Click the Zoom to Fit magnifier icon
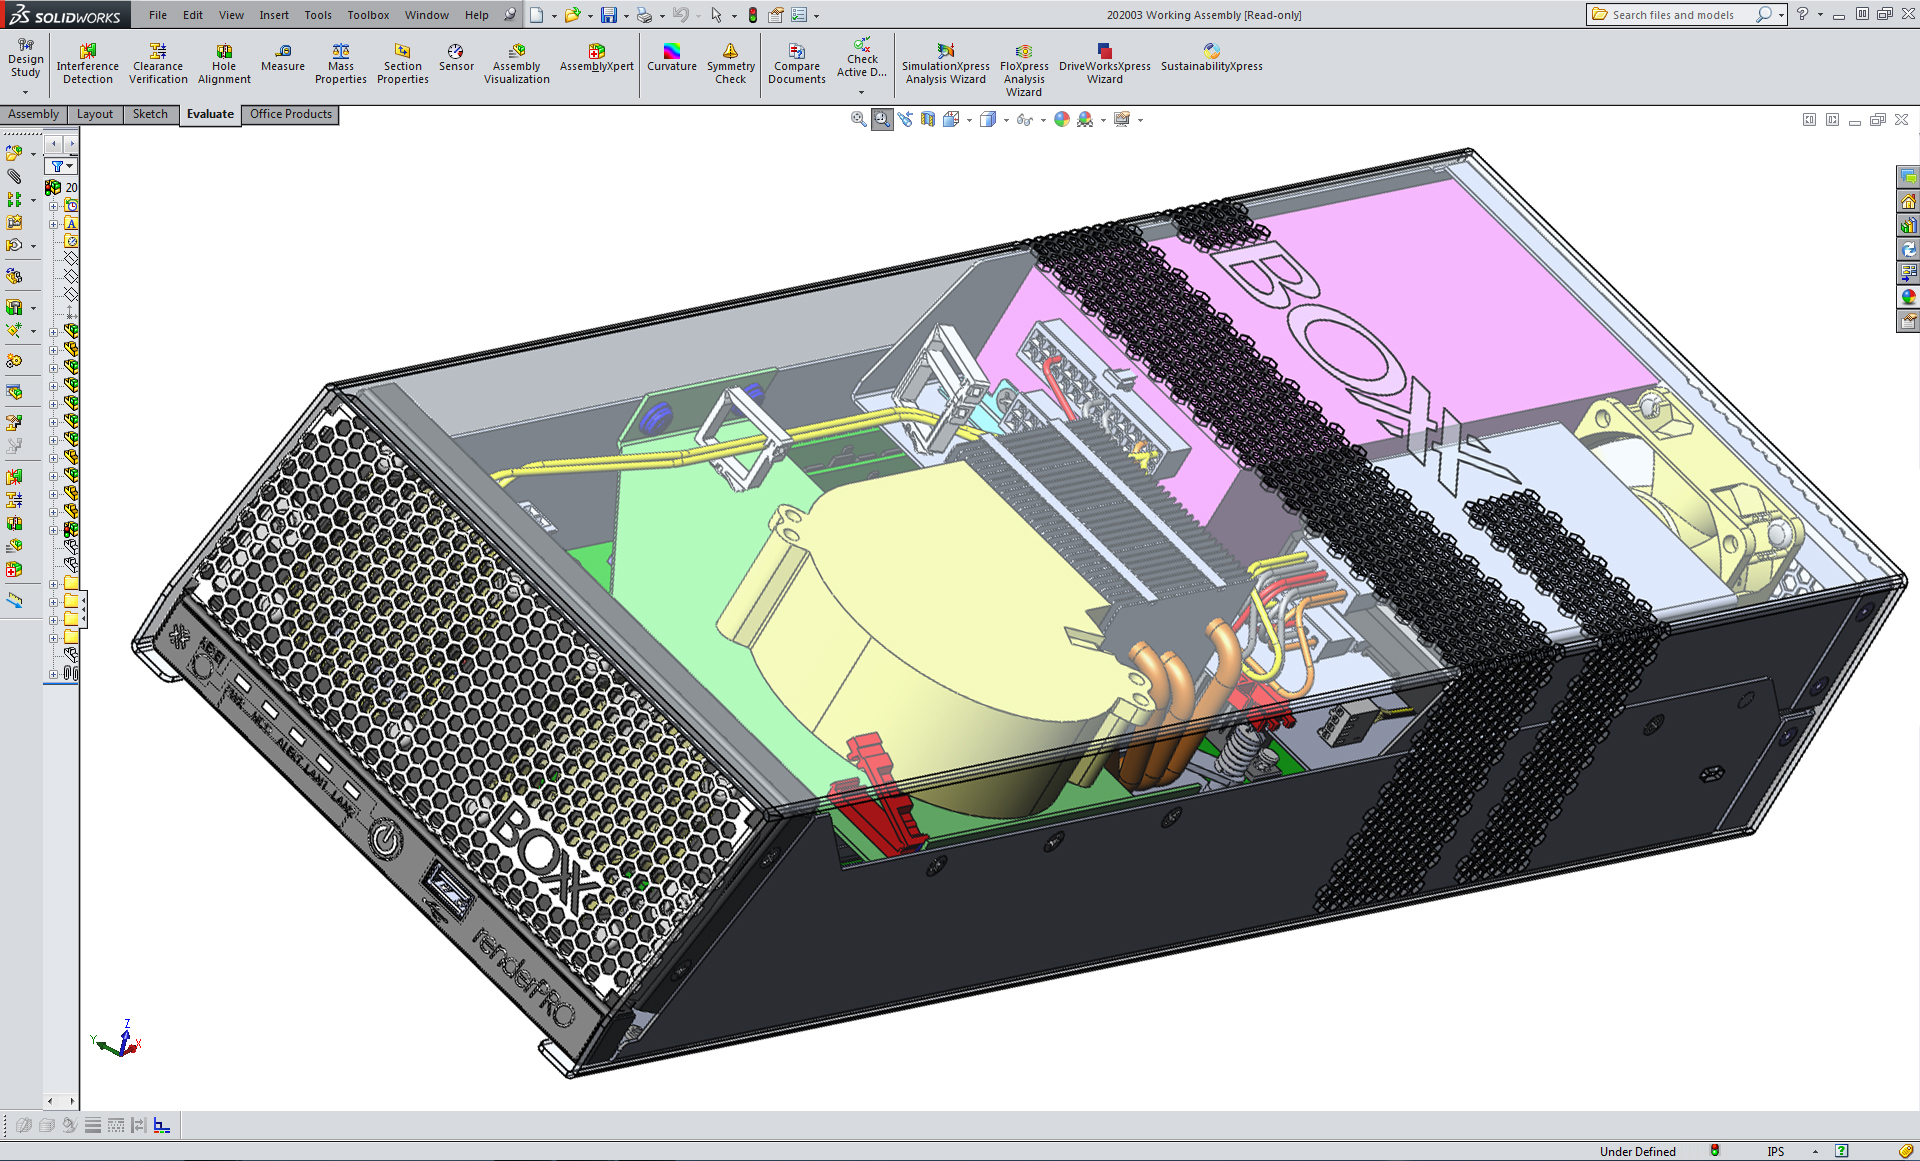1920x1161 pixels. point(858,119)
